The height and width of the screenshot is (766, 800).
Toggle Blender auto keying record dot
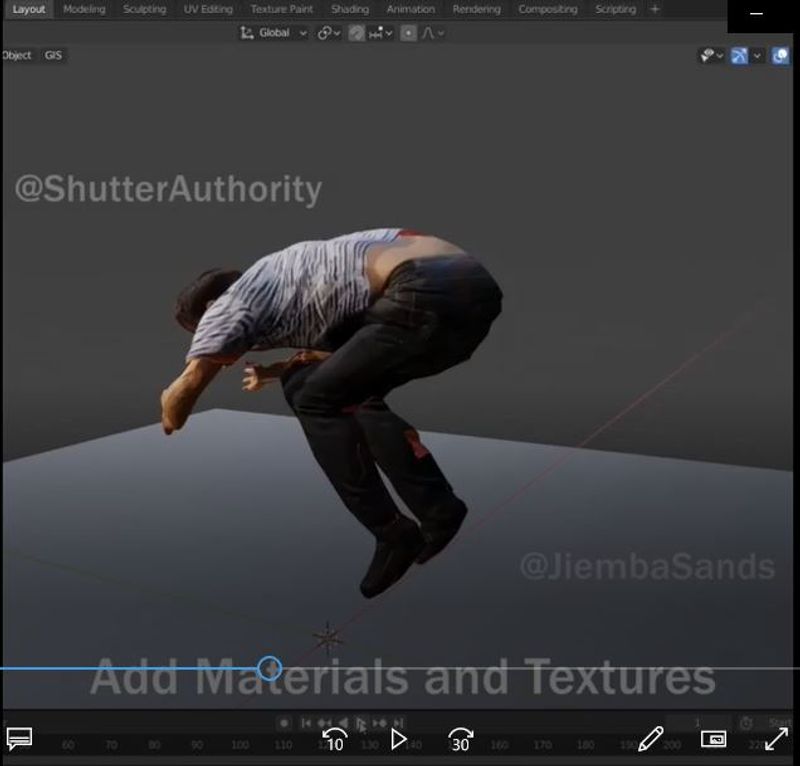tap(284, 723)
